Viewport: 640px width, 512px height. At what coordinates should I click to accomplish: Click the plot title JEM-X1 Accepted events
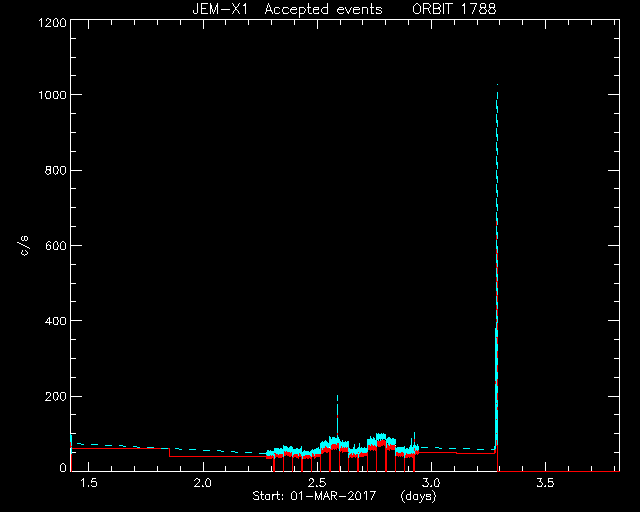click(x=287, y=9)
